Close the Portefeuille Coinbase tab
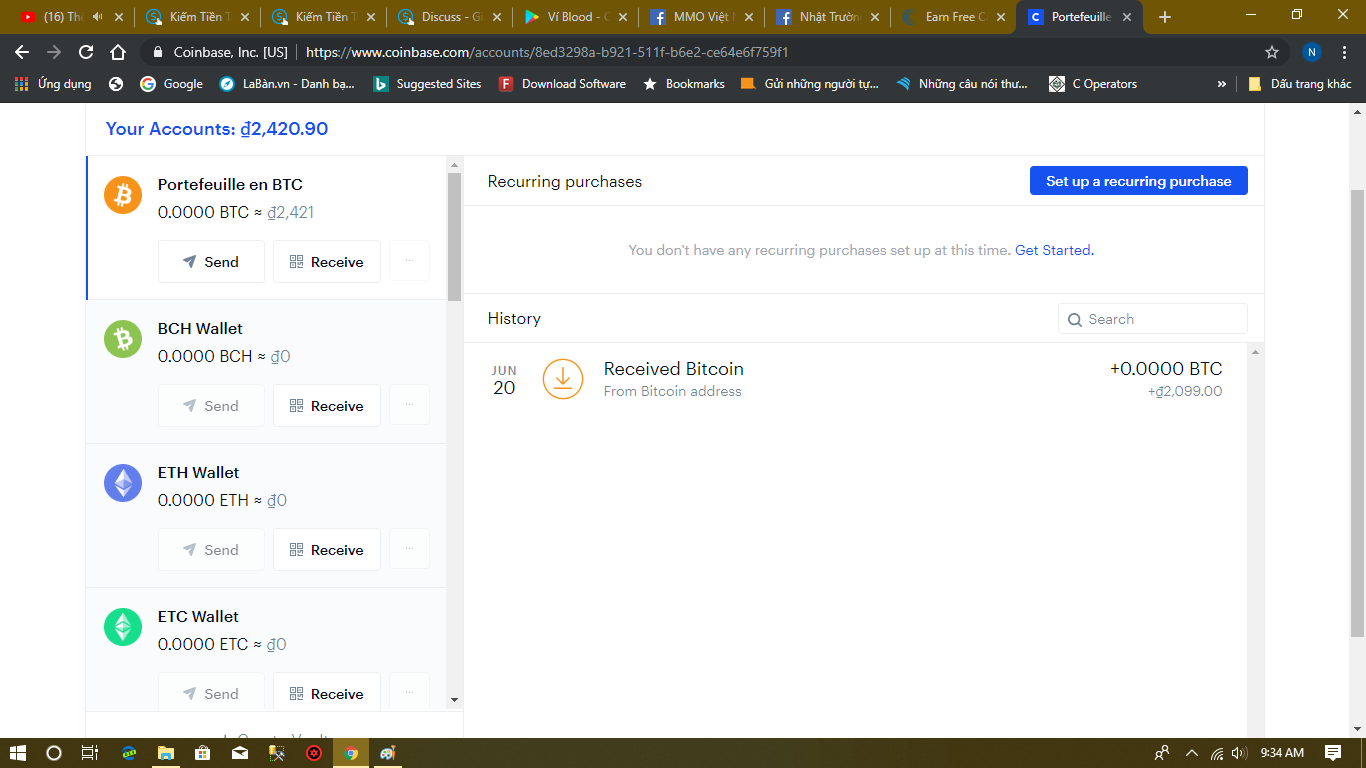Screen dimensions: 1366x768 coord(1127,17)
